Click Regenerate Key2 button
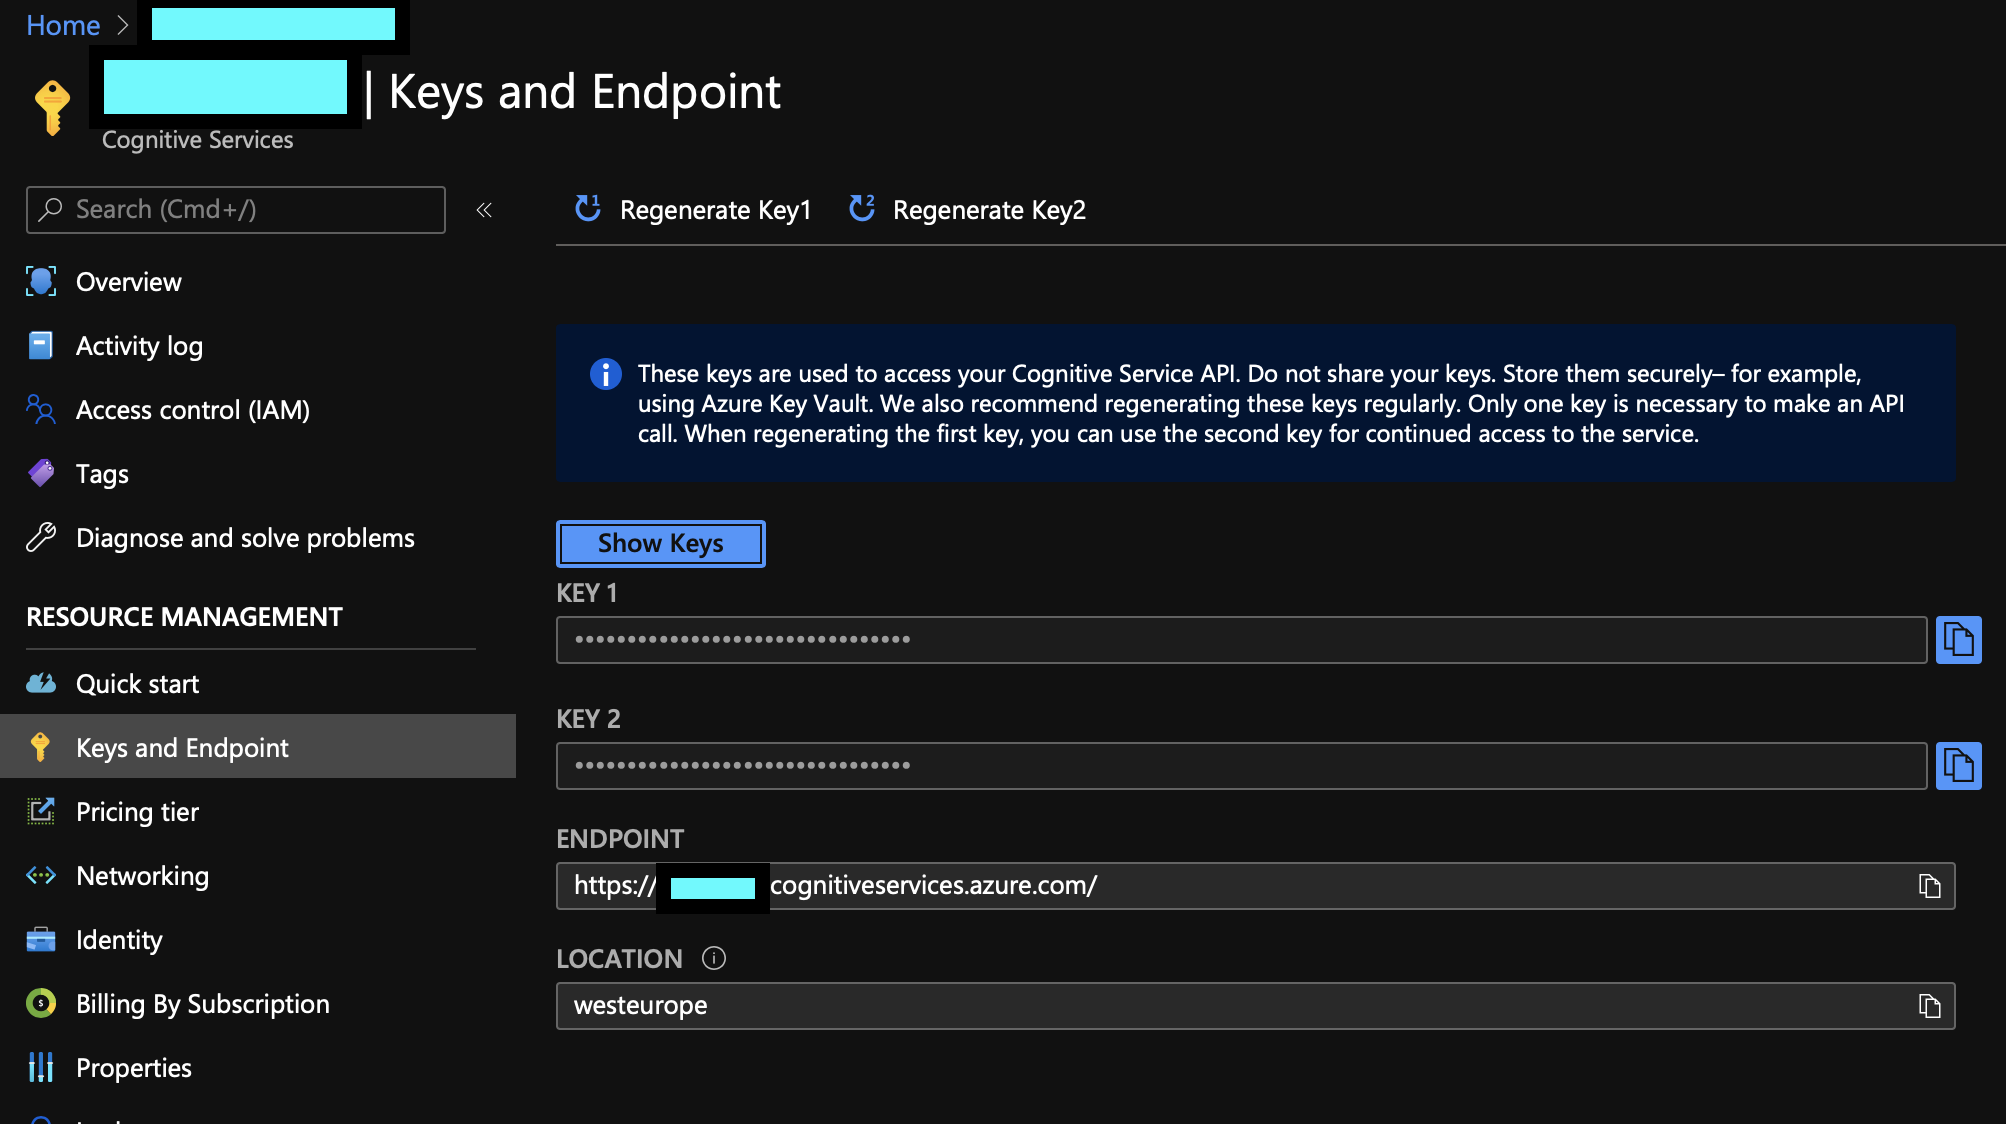 [x=967, y=210]
